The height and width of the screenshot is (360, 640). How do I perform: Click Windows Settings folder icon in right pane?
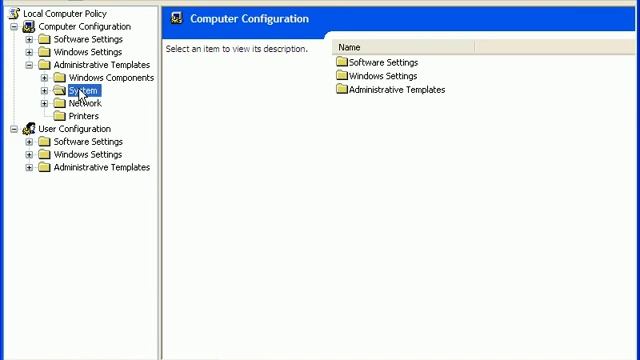click(342, 76)
